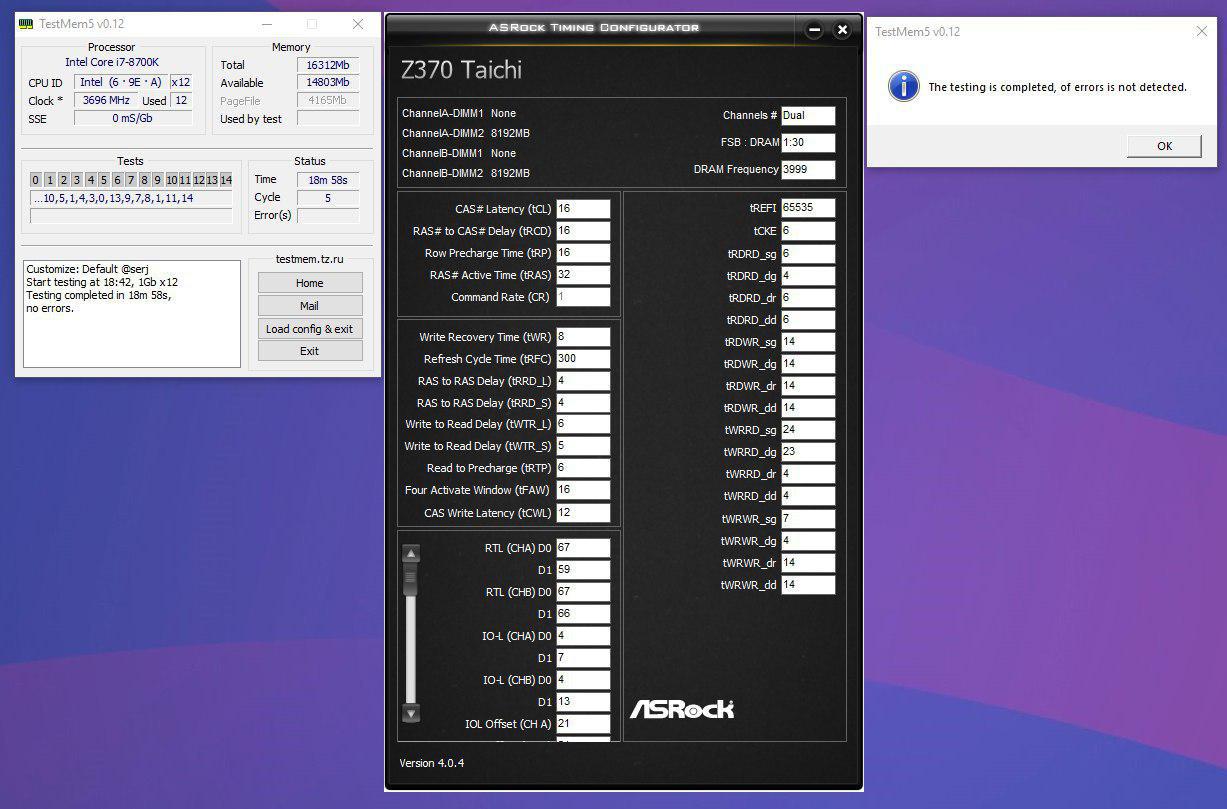The image size is (1227, 809).
Task: Click the RTL (CHB) D0 field
Action: tap(583, 592)
